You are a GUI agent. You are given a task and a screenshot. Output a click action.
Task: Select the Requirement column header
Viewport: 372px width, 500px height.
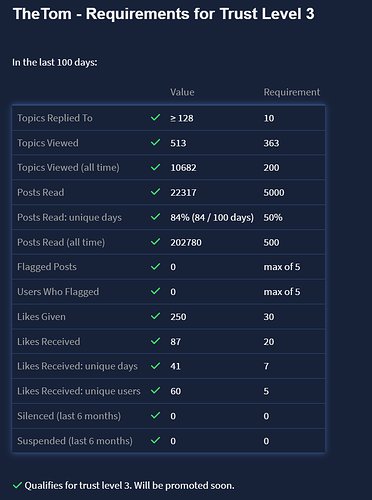292,92
